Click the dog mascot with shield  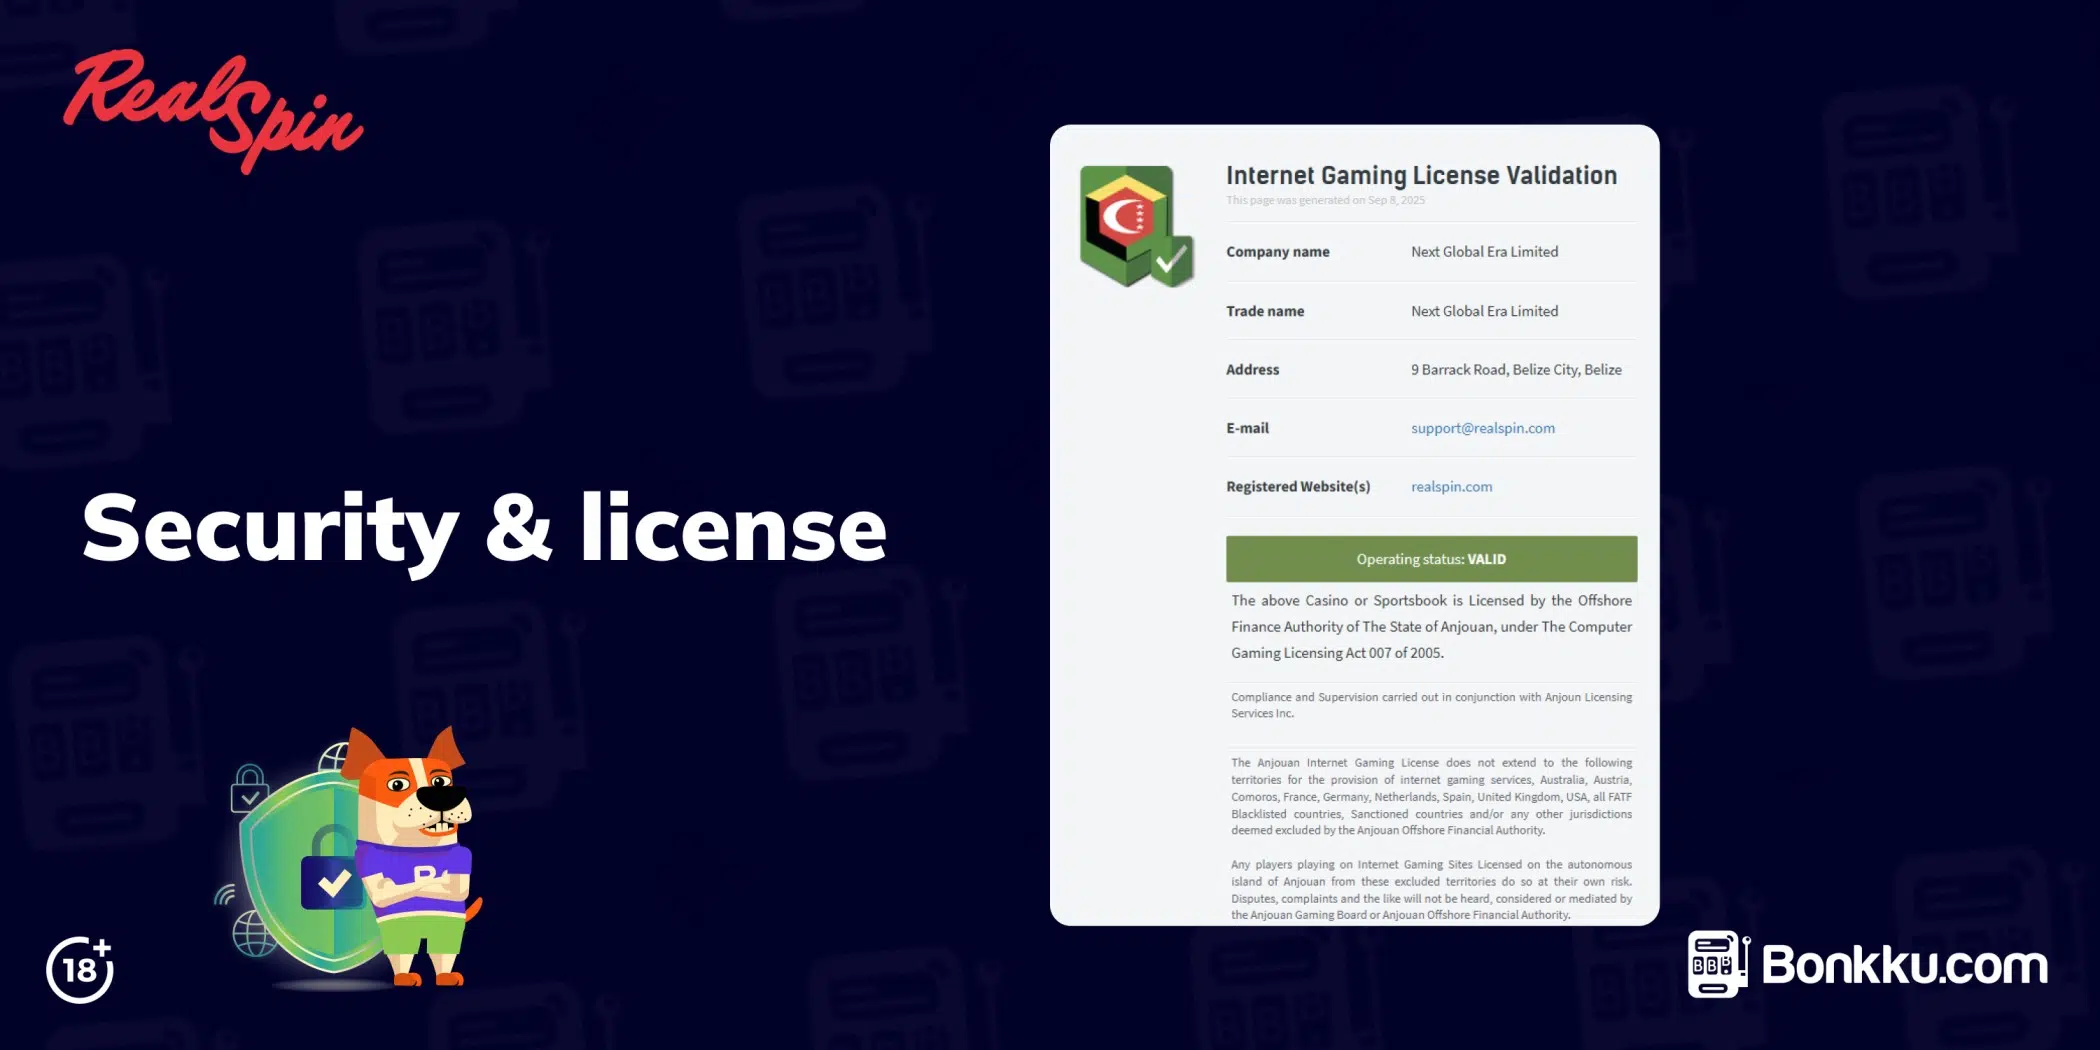tap(350, 858)
